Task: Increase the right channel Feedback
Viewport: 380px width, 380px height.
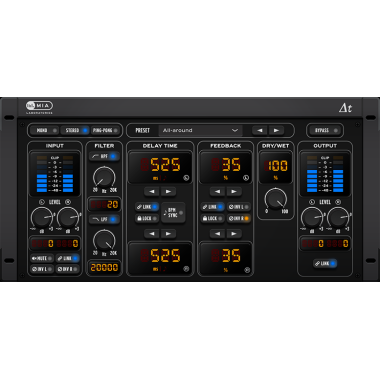Action: coord(234,234)
